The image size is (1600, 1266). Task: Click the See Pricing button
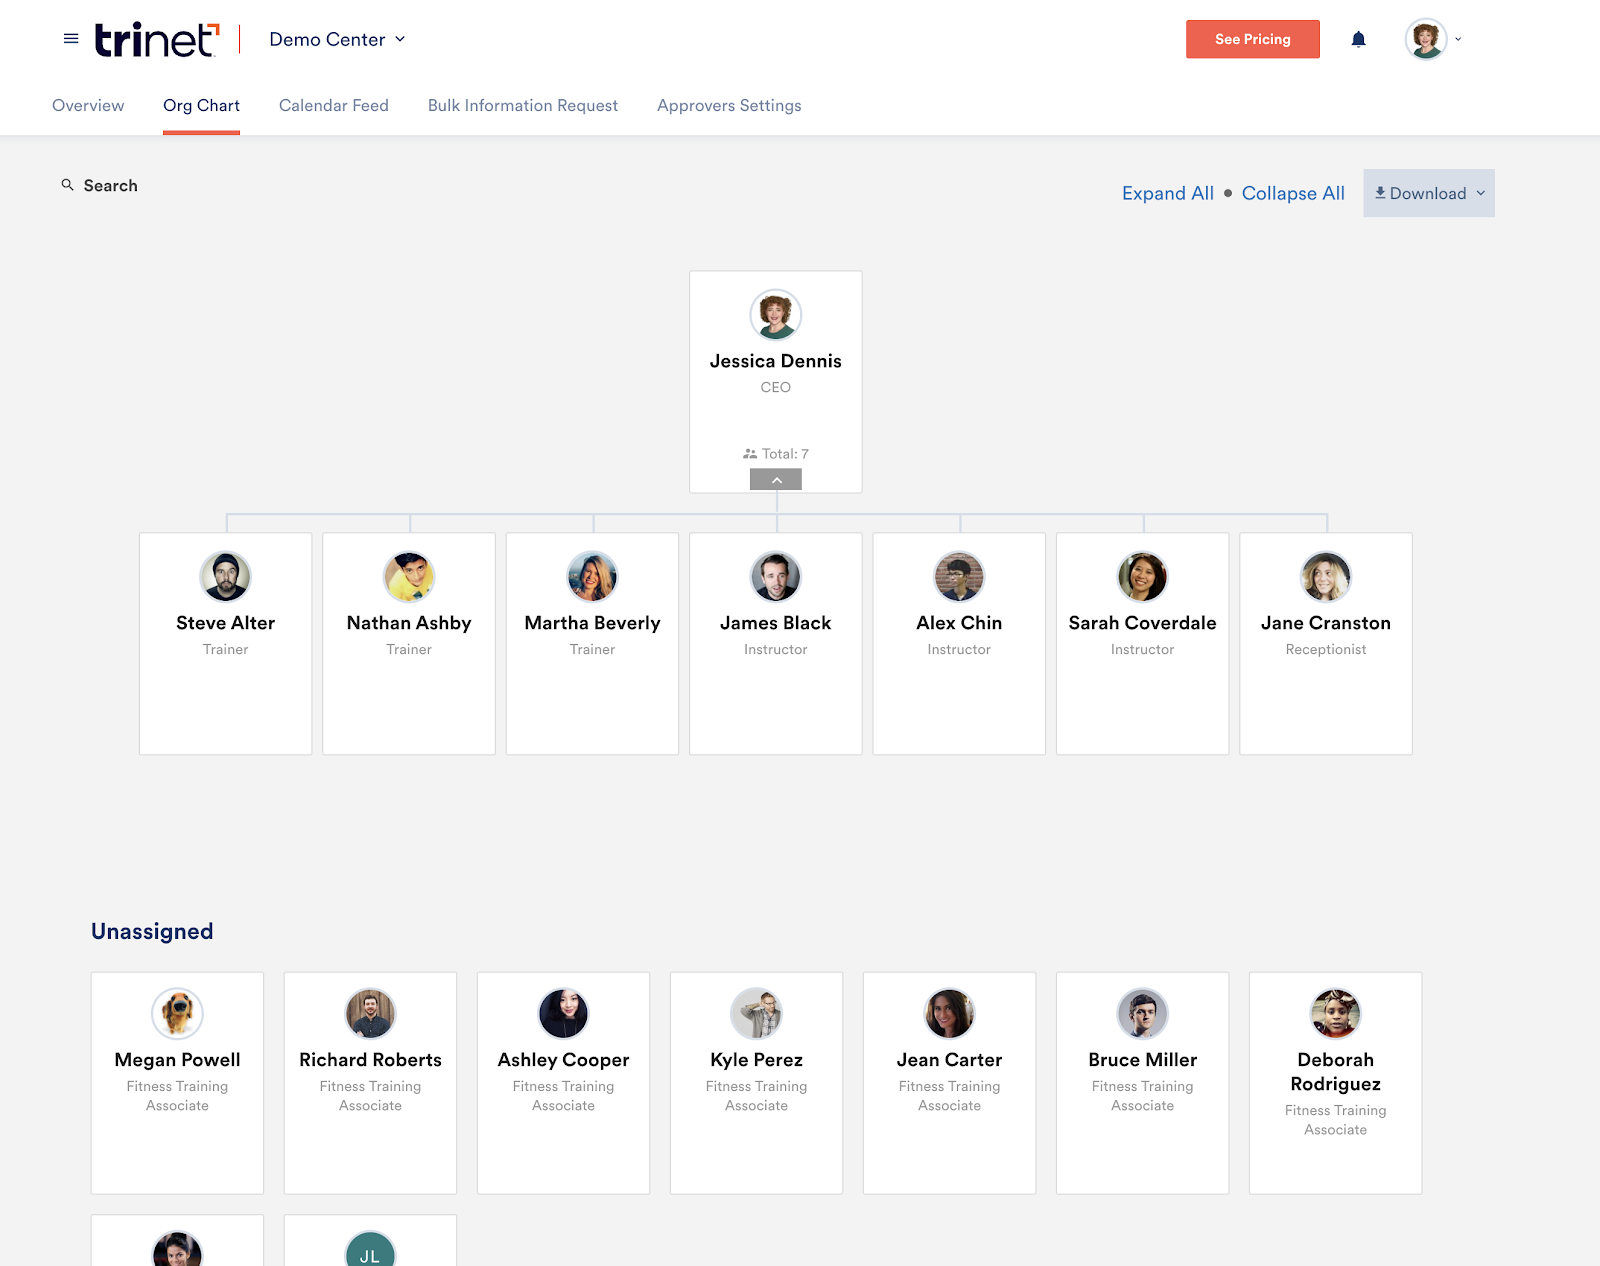click(1253, 39)
